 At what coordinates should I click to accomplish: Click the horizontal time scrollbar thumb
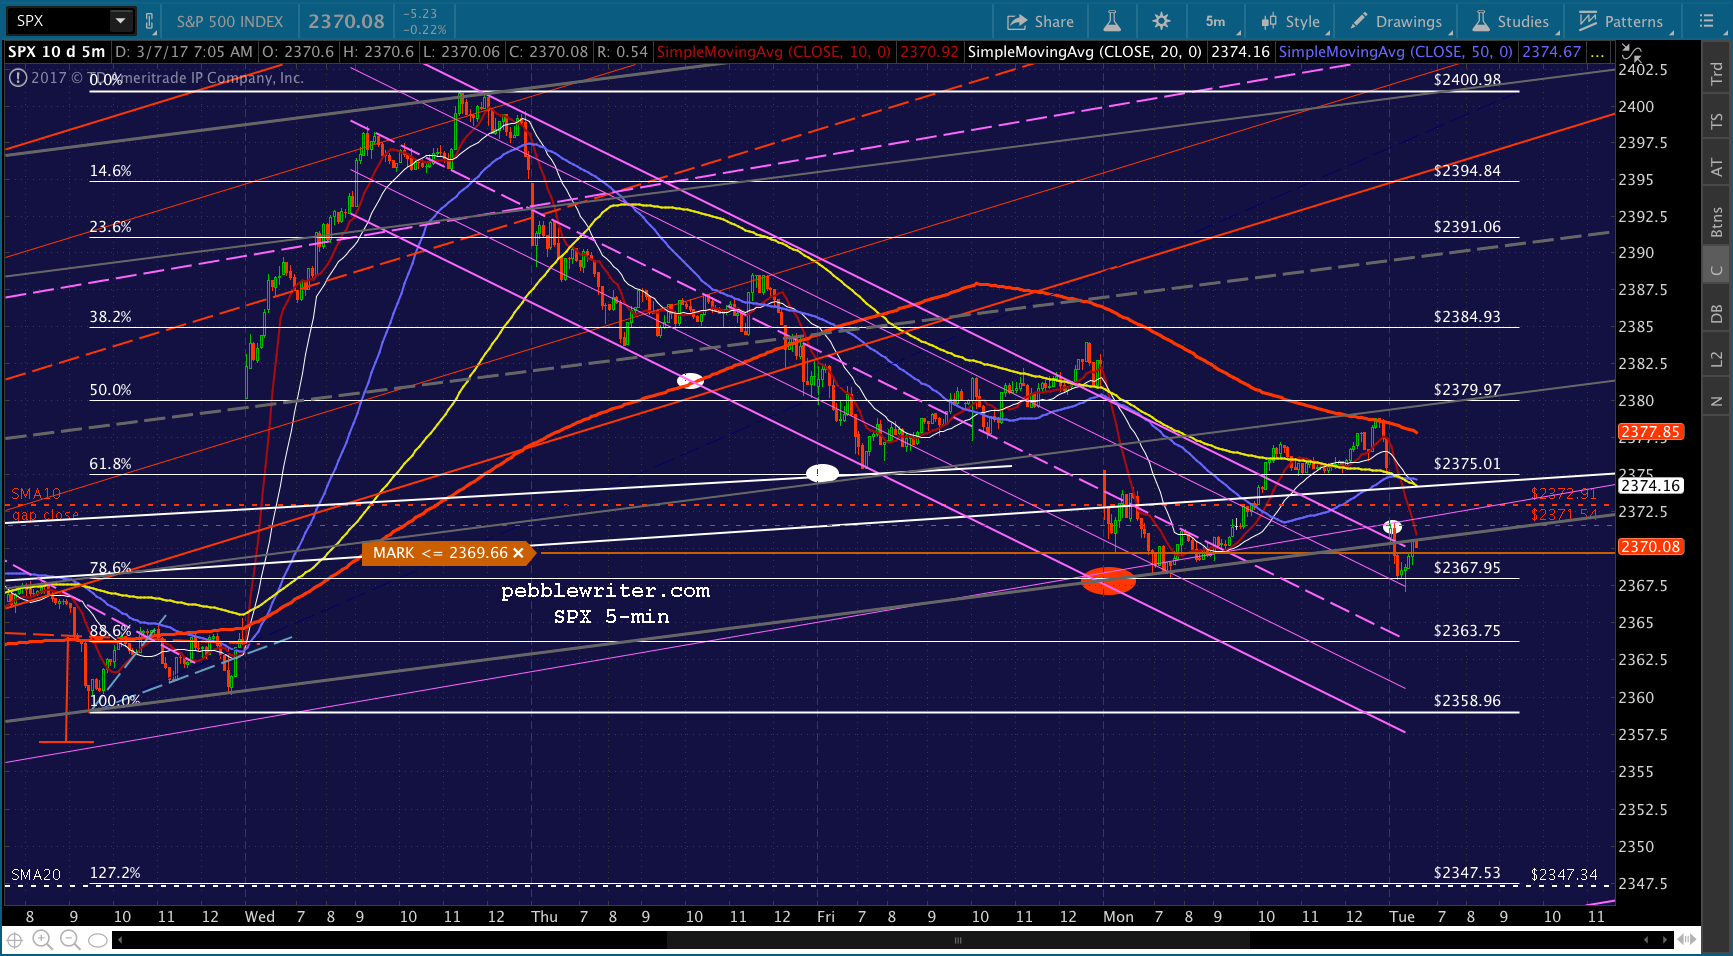pos(958,940)
